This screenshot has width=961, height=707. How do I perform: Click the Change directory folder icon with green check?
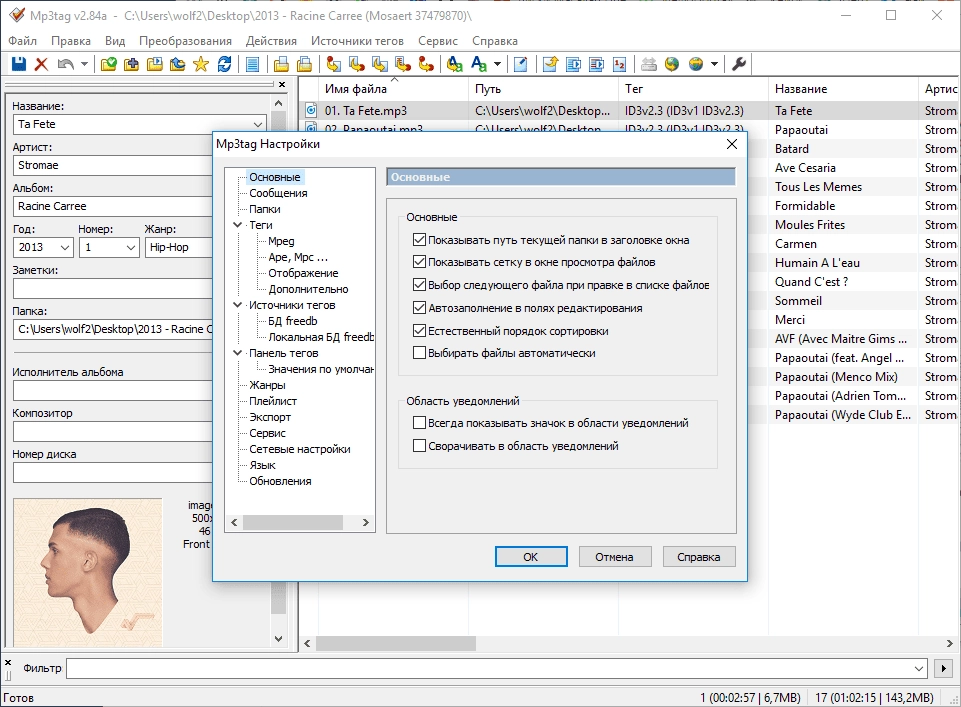pos(108,64)
